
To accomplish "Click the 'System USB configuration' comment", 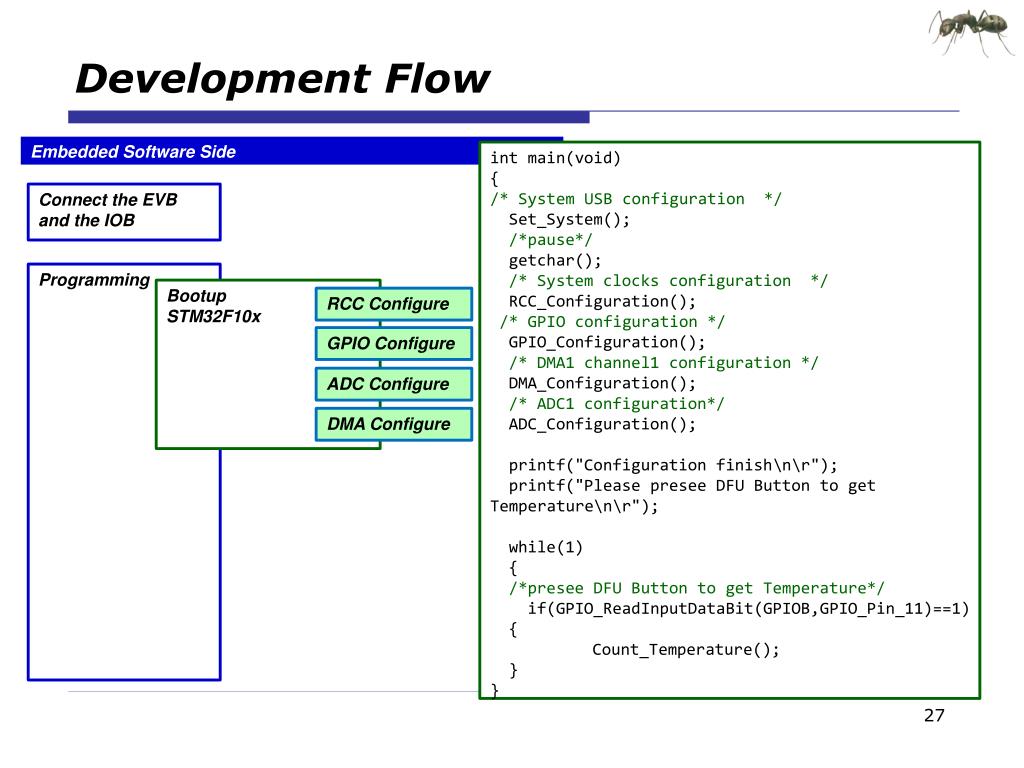I will point(636,199).
